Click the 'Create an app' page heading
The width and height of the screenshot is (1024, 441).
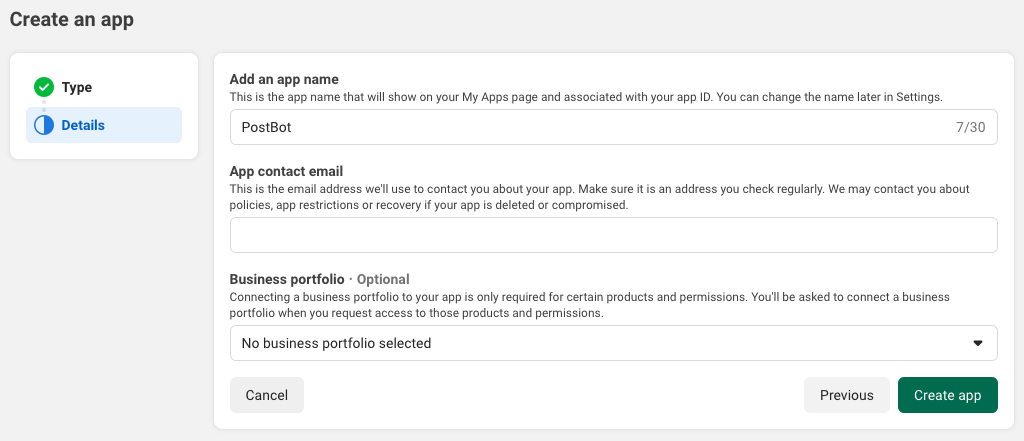tap(71, 19)
